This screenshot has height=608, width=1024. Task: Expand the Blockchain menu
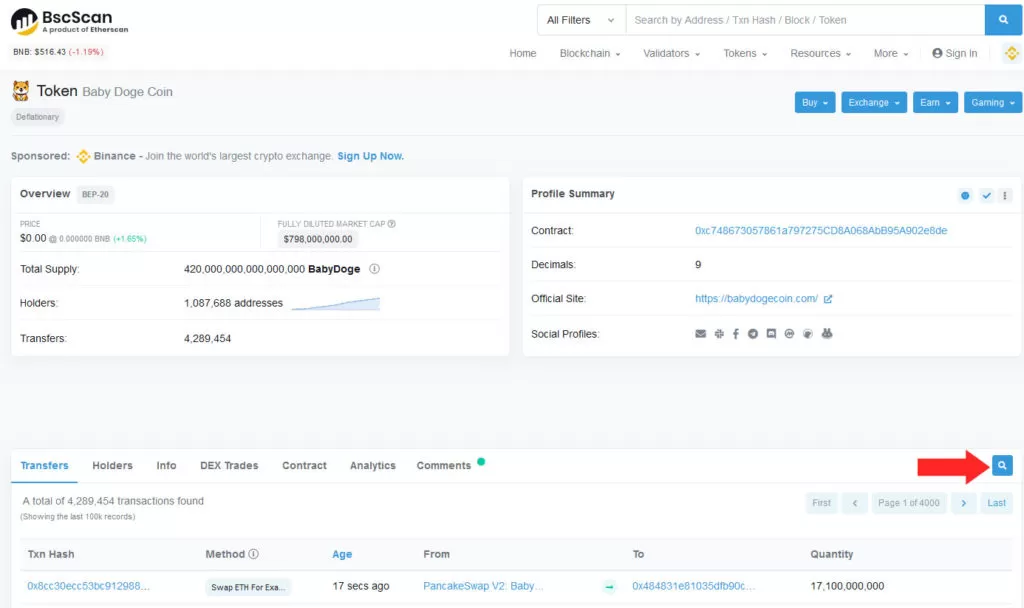click(590, 54)
